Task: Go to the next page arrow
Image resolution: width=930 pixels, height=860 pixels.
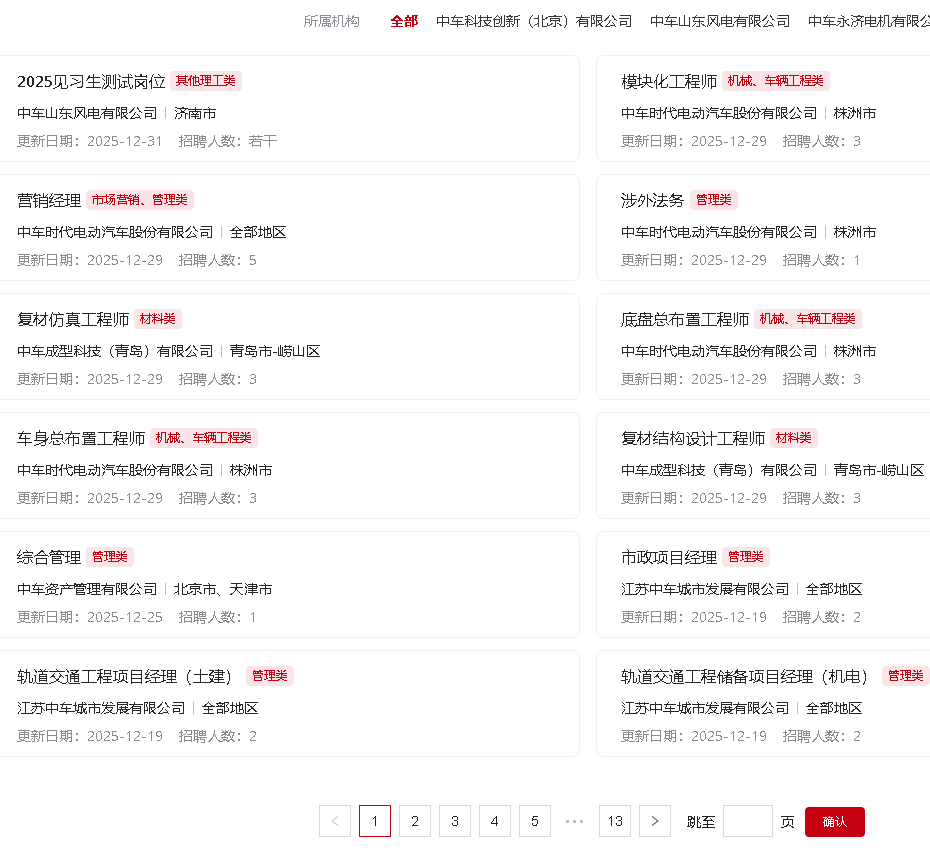Action: point(654,821)
